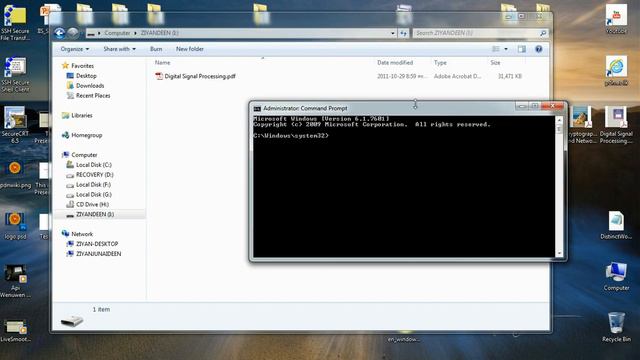Open ZIYANJUNAIDEEN network computer
Image resolution: width=640 pixels, height=360 pixels.
(98, 254)
